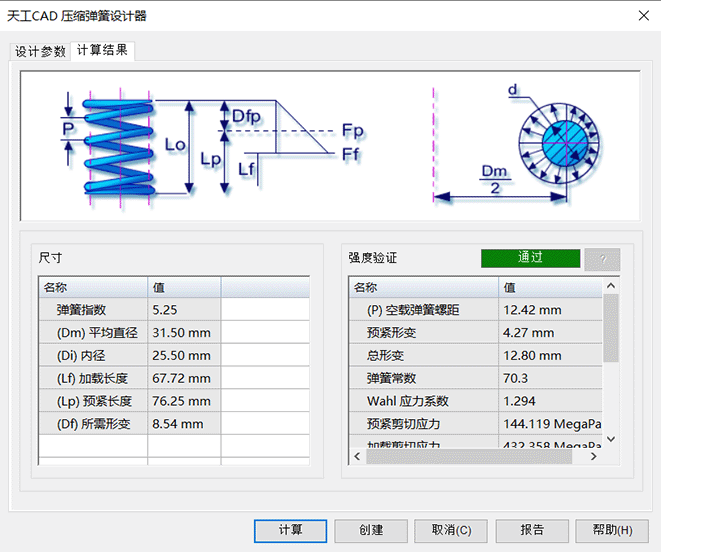Click the 值 header in 尺寸 table

184,287
